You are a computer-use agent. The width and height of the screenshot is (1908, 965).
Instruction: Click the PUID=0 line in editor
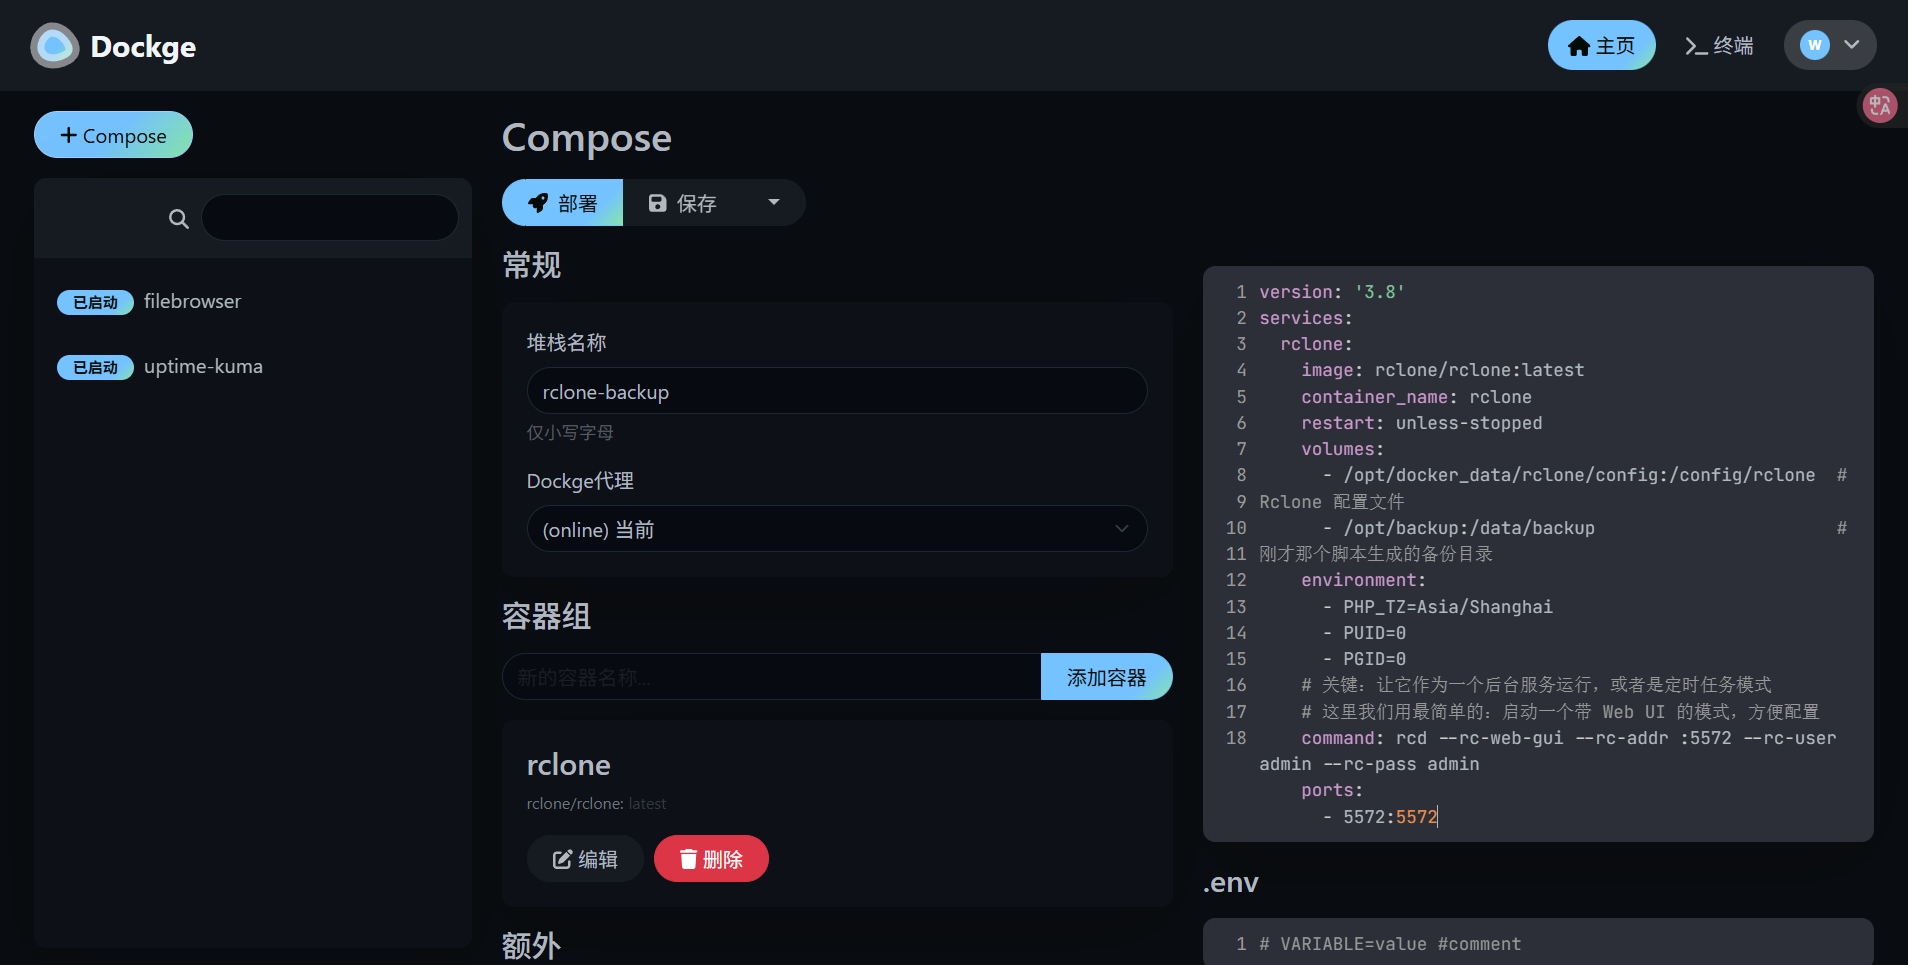(x=1364, y=633)
